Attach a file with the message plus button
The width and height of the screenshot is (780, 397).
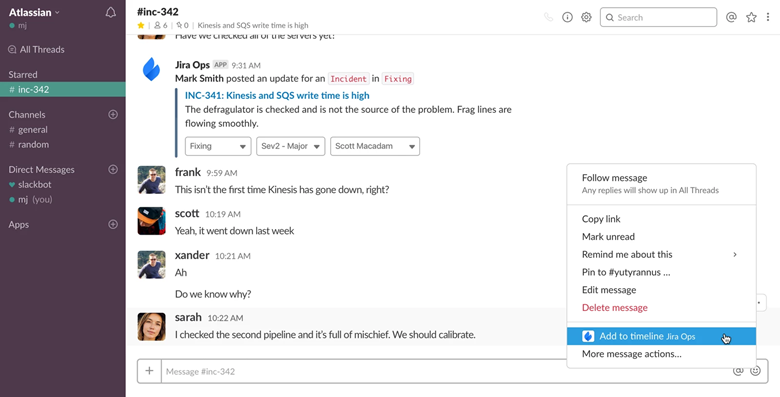149,371
